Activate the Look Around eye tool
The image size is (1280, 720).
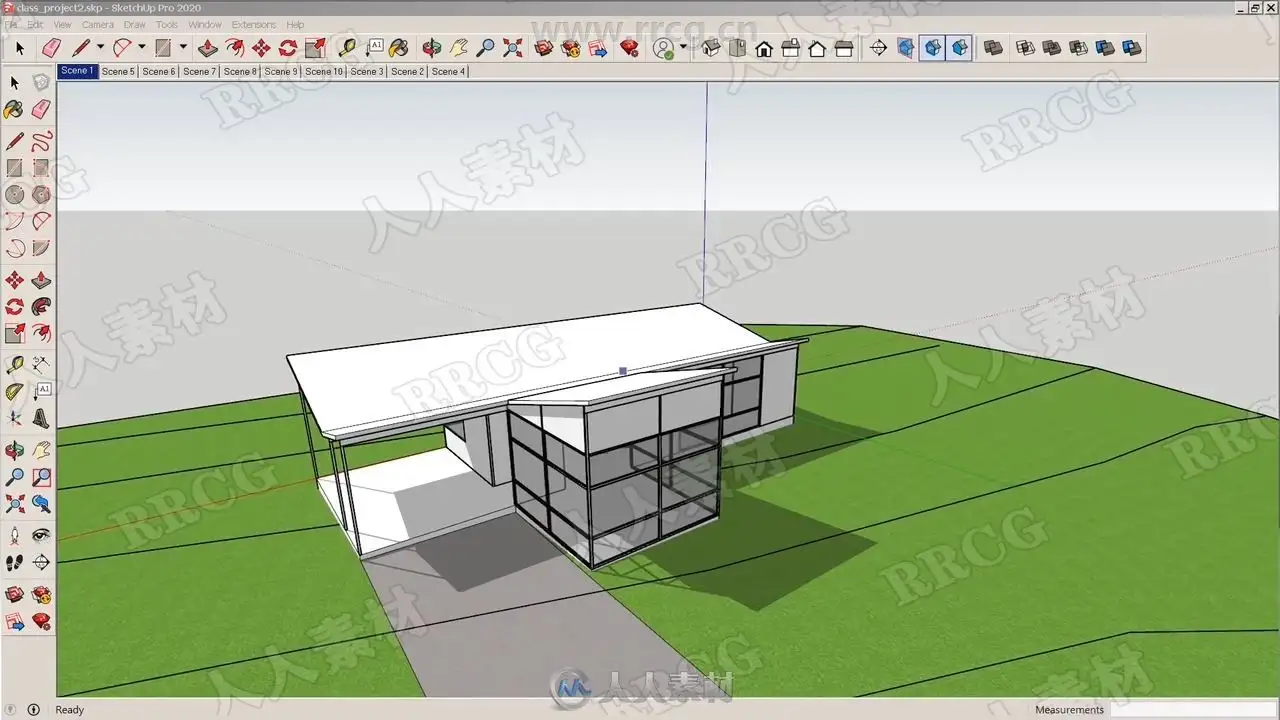click(x=41, y=535)
